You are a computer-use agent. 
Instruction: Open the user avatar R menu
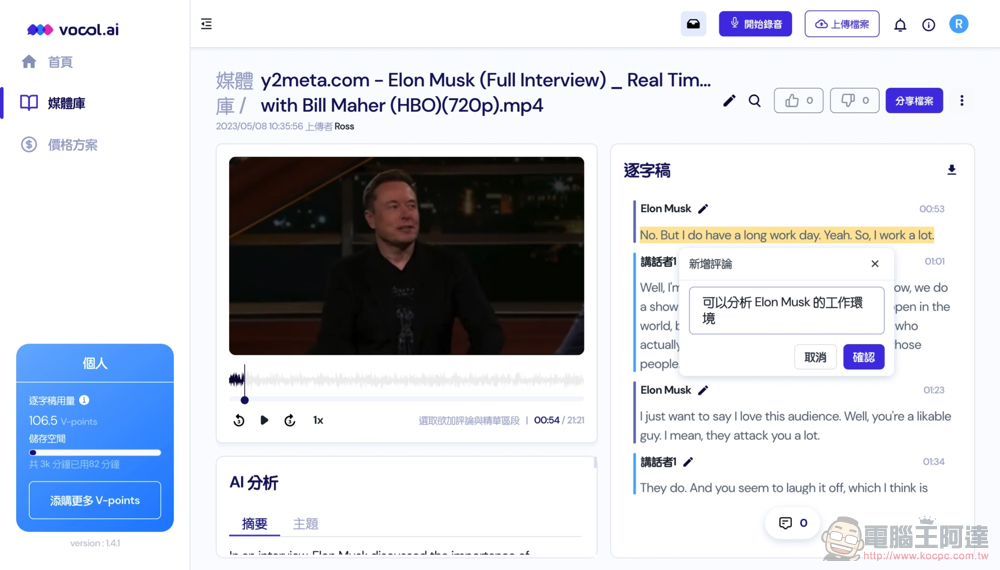tap(958, 24)
